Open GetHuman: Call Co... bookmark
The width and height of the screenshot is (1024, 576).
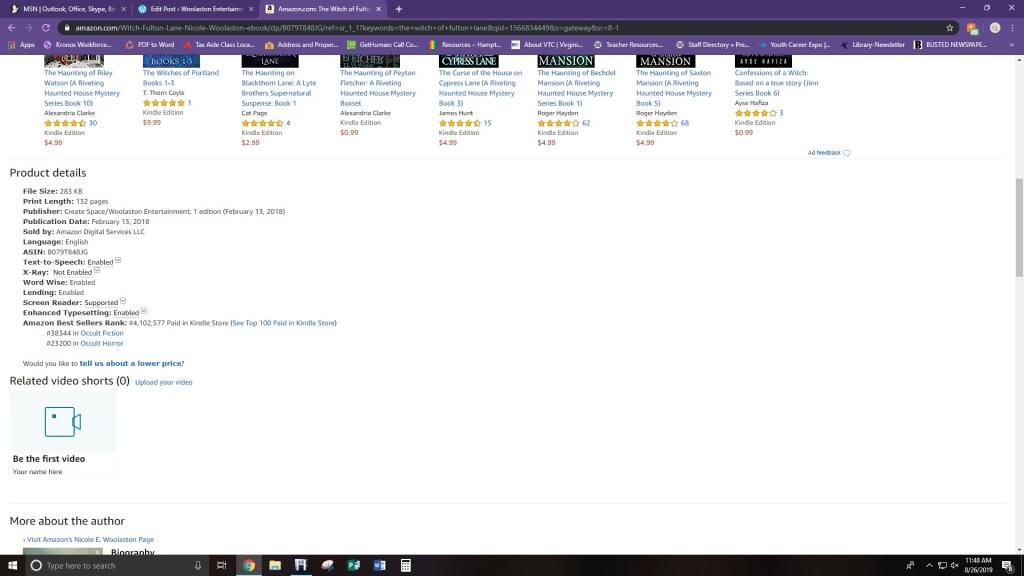point(382,44)
